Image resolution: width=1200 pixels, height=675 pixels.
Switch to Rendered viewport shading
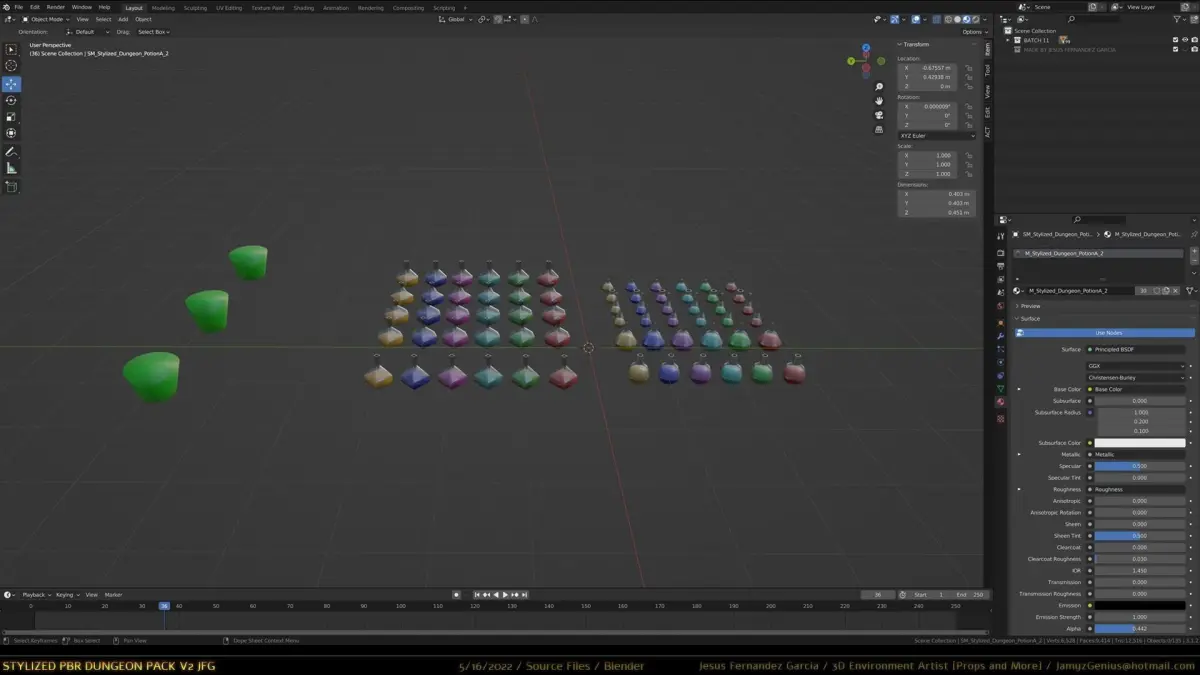[x=975, y=19]
